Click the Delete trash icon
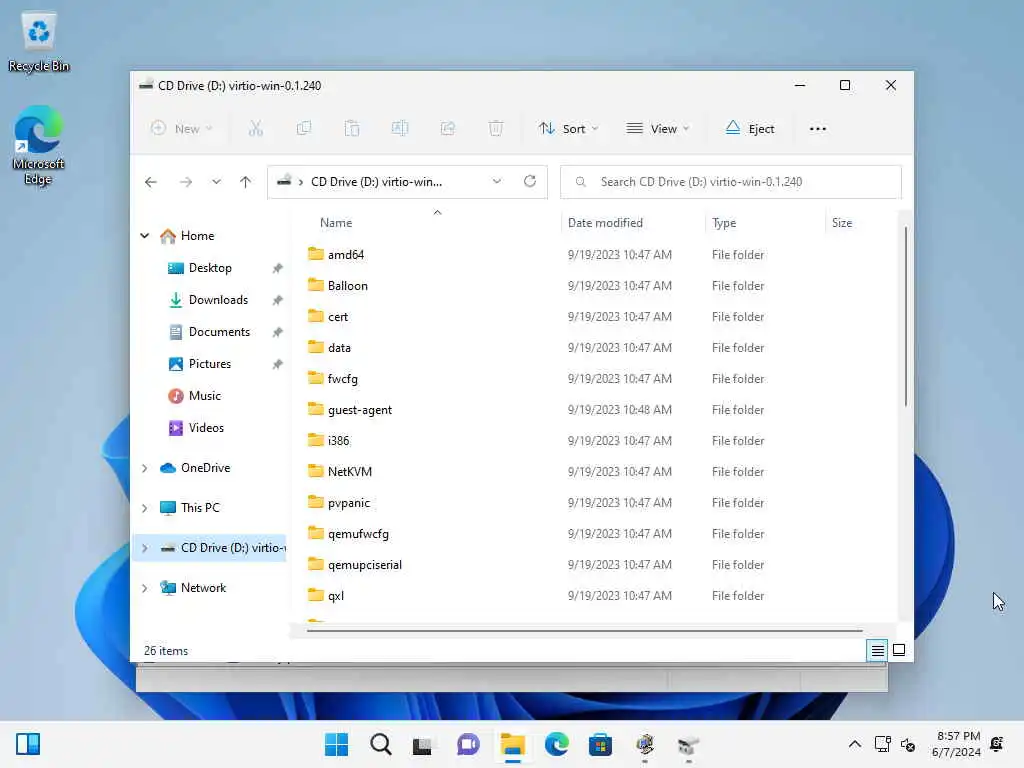Image resolution: width=1024 pixels, height=768 pixels. coord(496,129)
